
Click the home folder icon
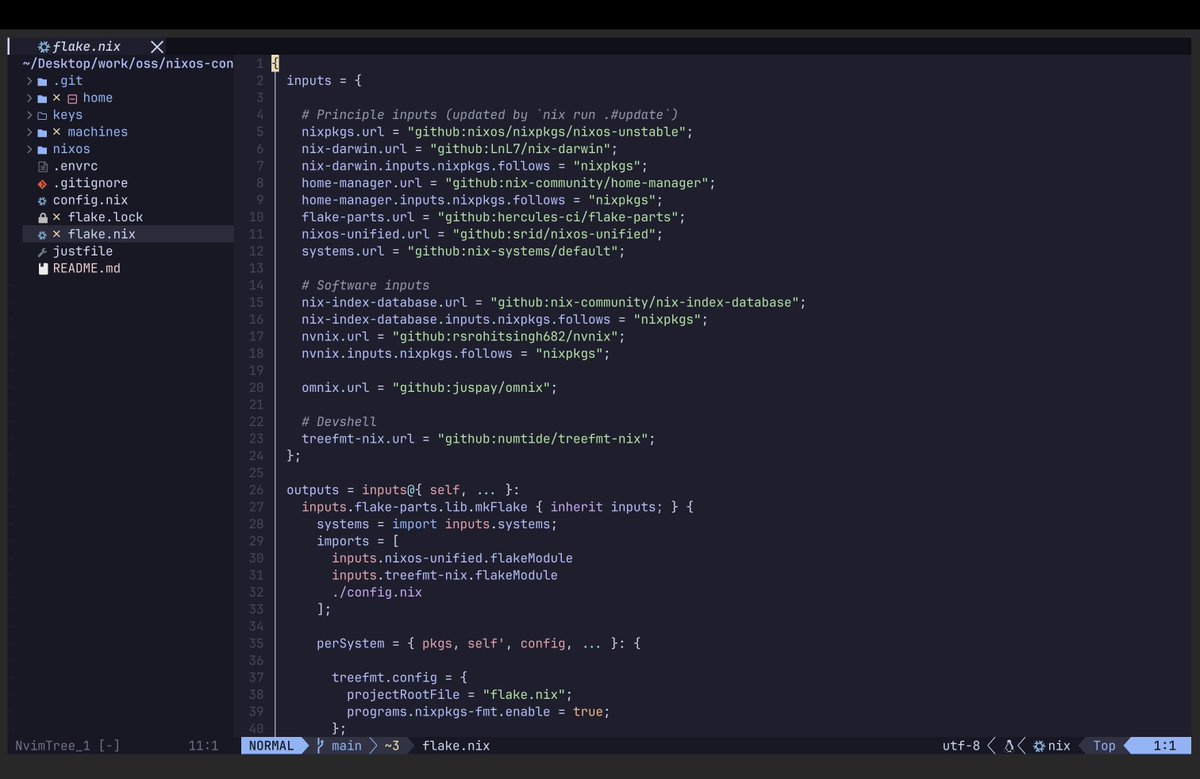pos(42,98)
